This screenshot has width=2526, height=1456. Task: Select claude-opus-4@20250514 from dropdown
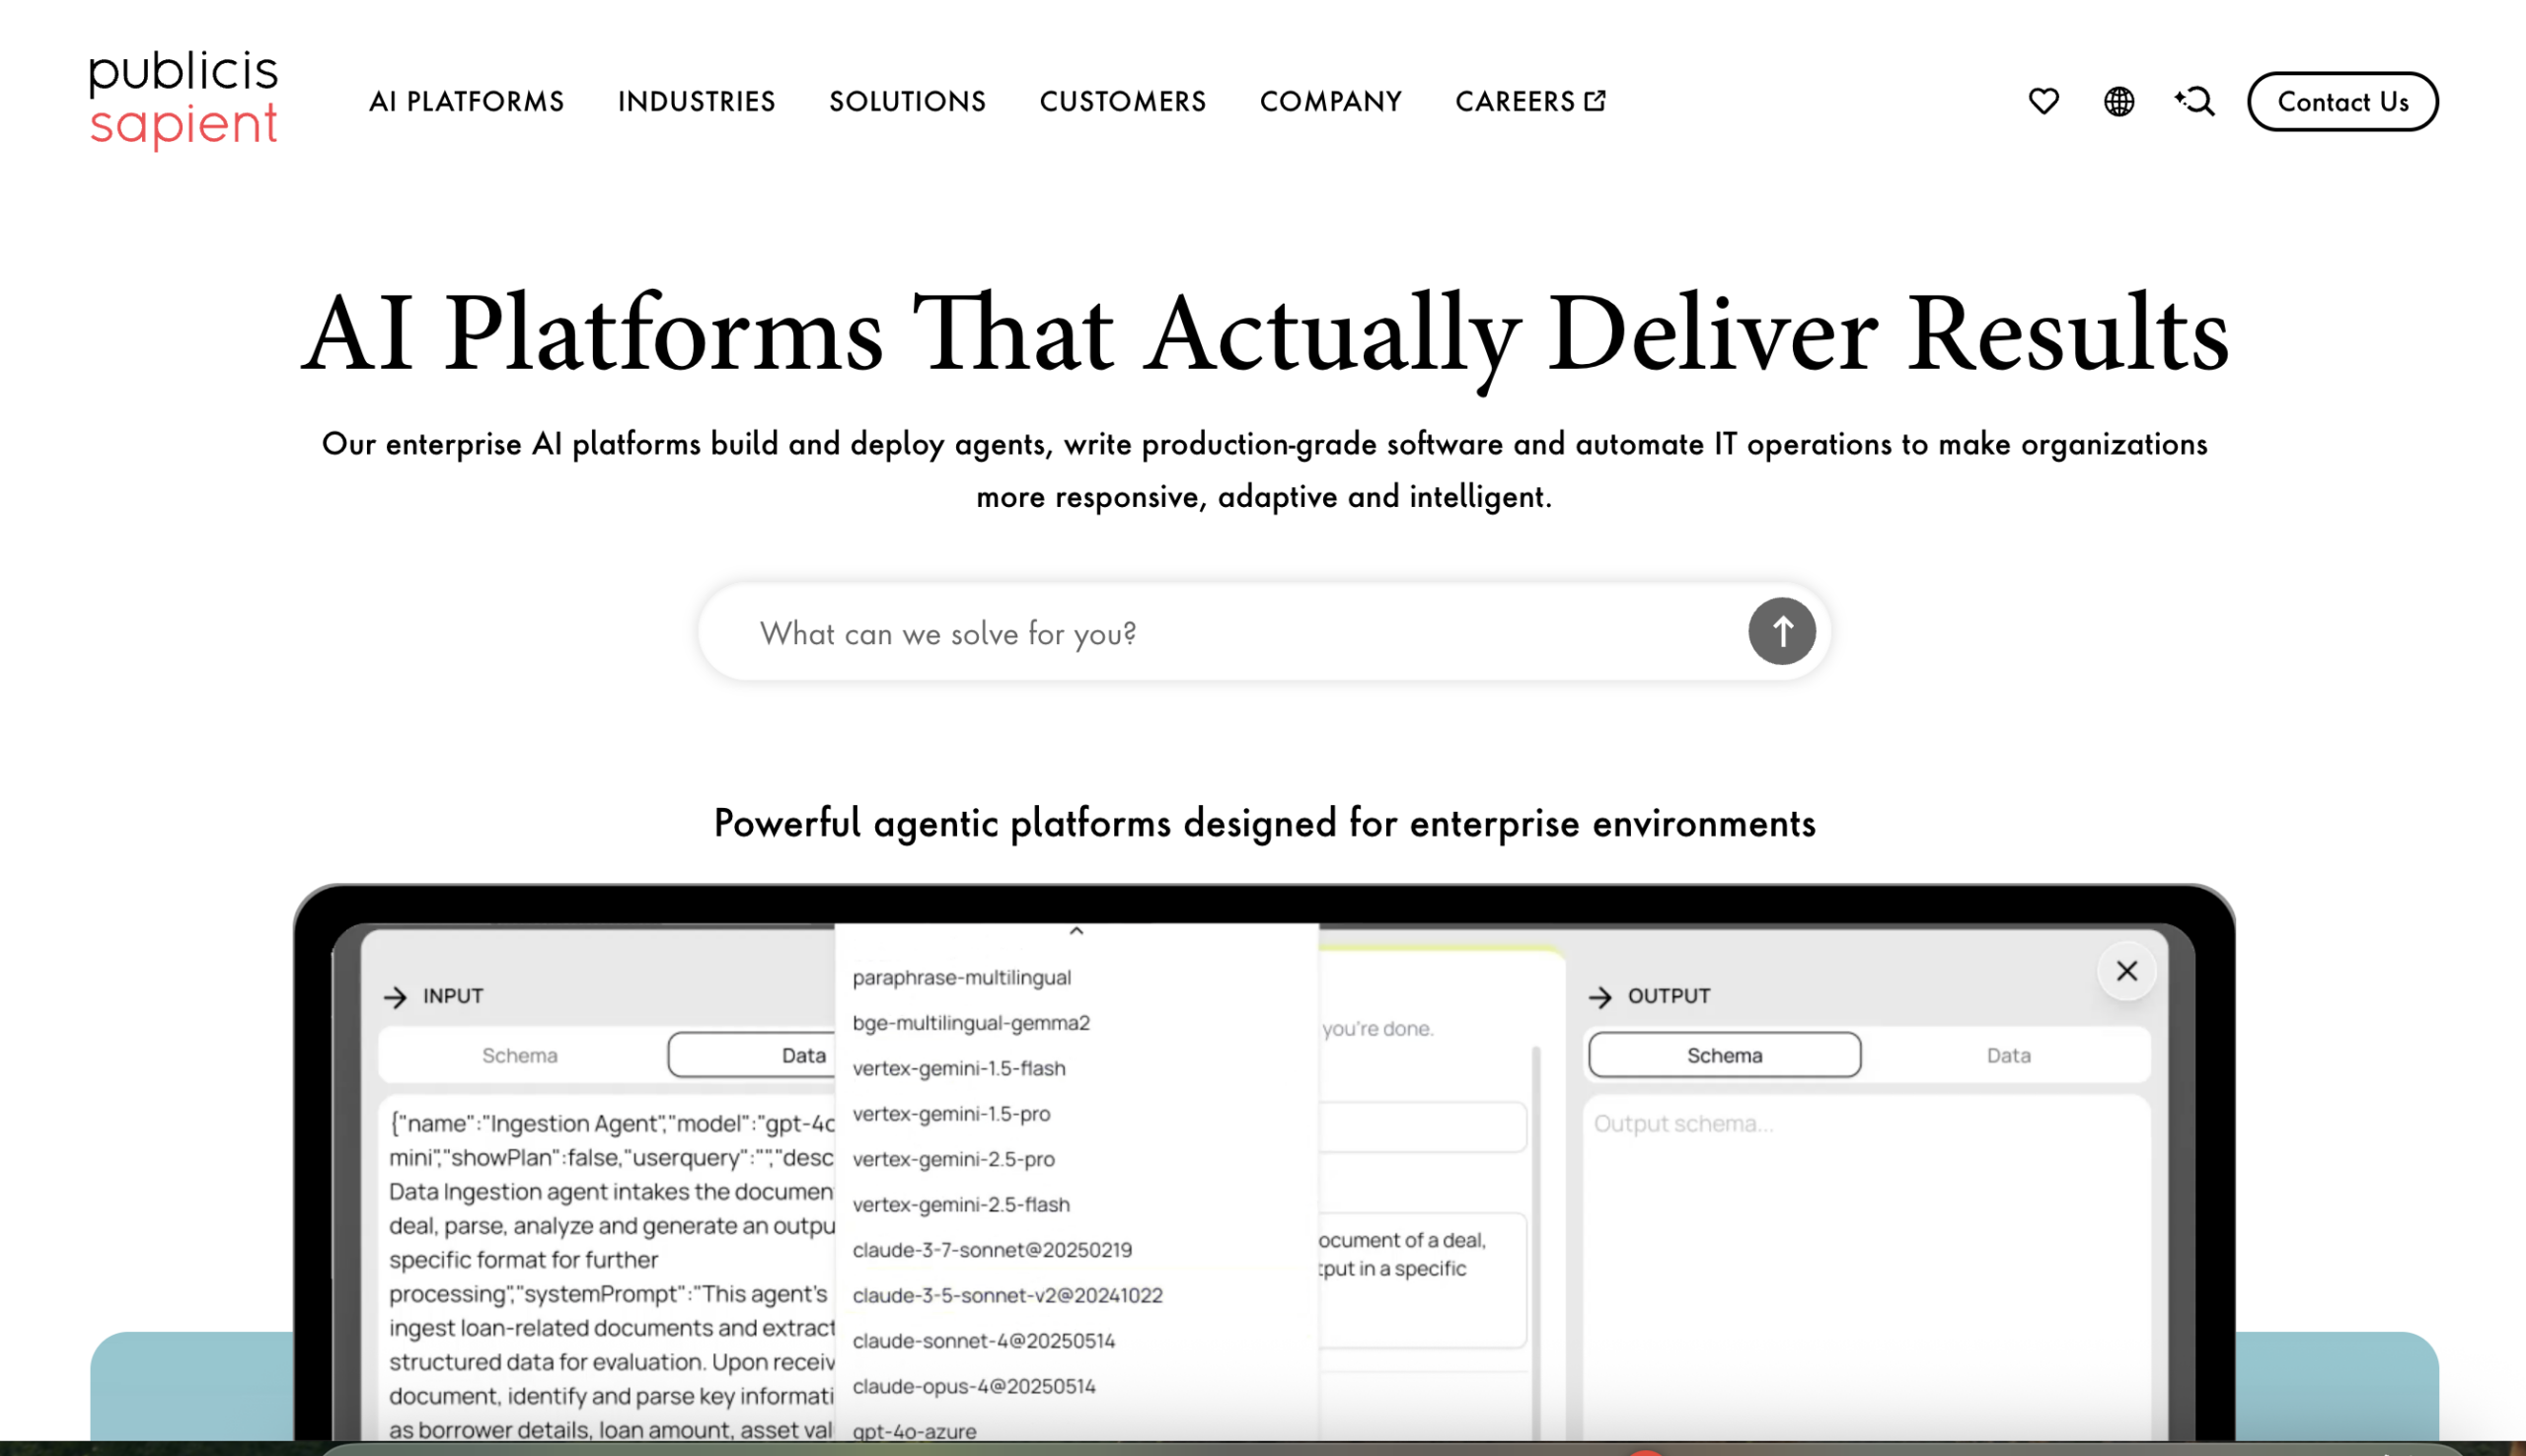973,1386
